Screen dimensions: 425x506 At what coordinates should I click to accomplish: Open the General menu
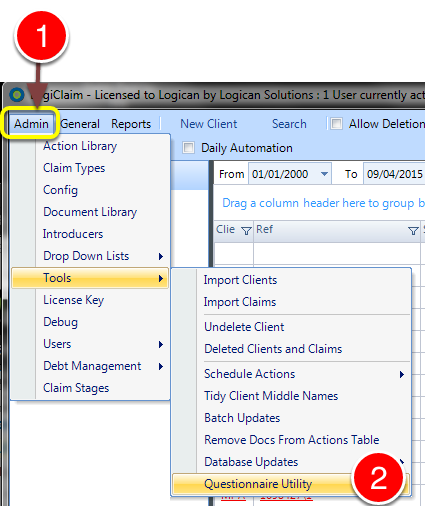pos(80,124)
